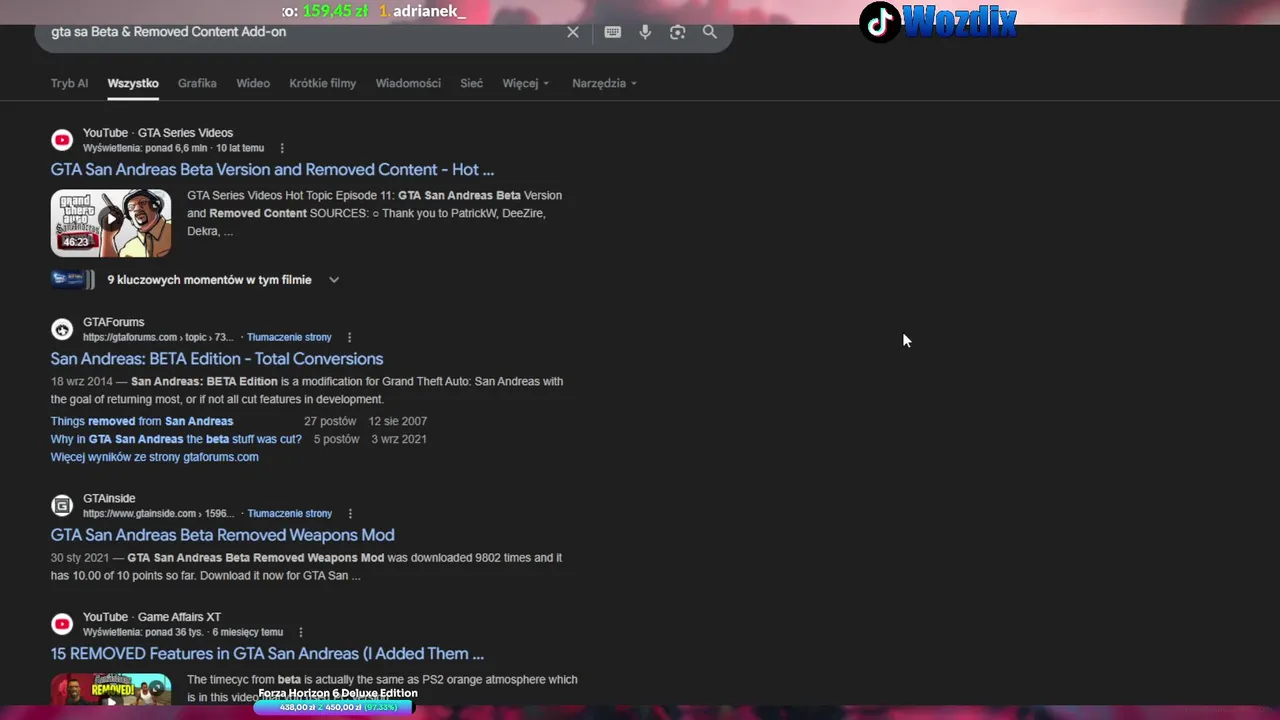The height and width of the screenshot is (720, 1280).
Task: Switch to the Sieć tab
Action: [x=471, y=83]
